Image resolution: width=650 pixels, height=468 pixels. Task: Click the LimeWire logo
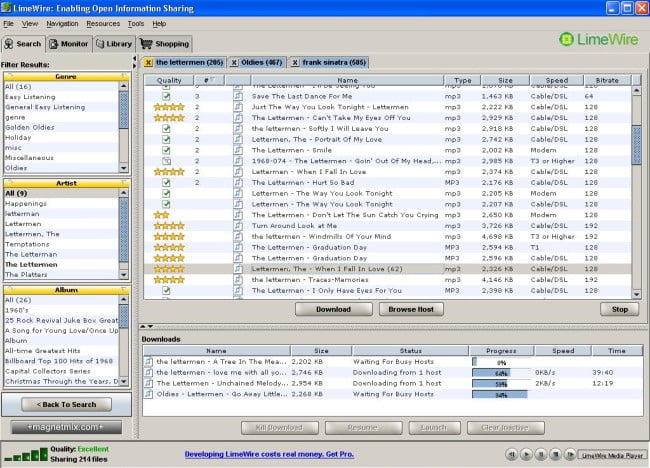[599, 40]
